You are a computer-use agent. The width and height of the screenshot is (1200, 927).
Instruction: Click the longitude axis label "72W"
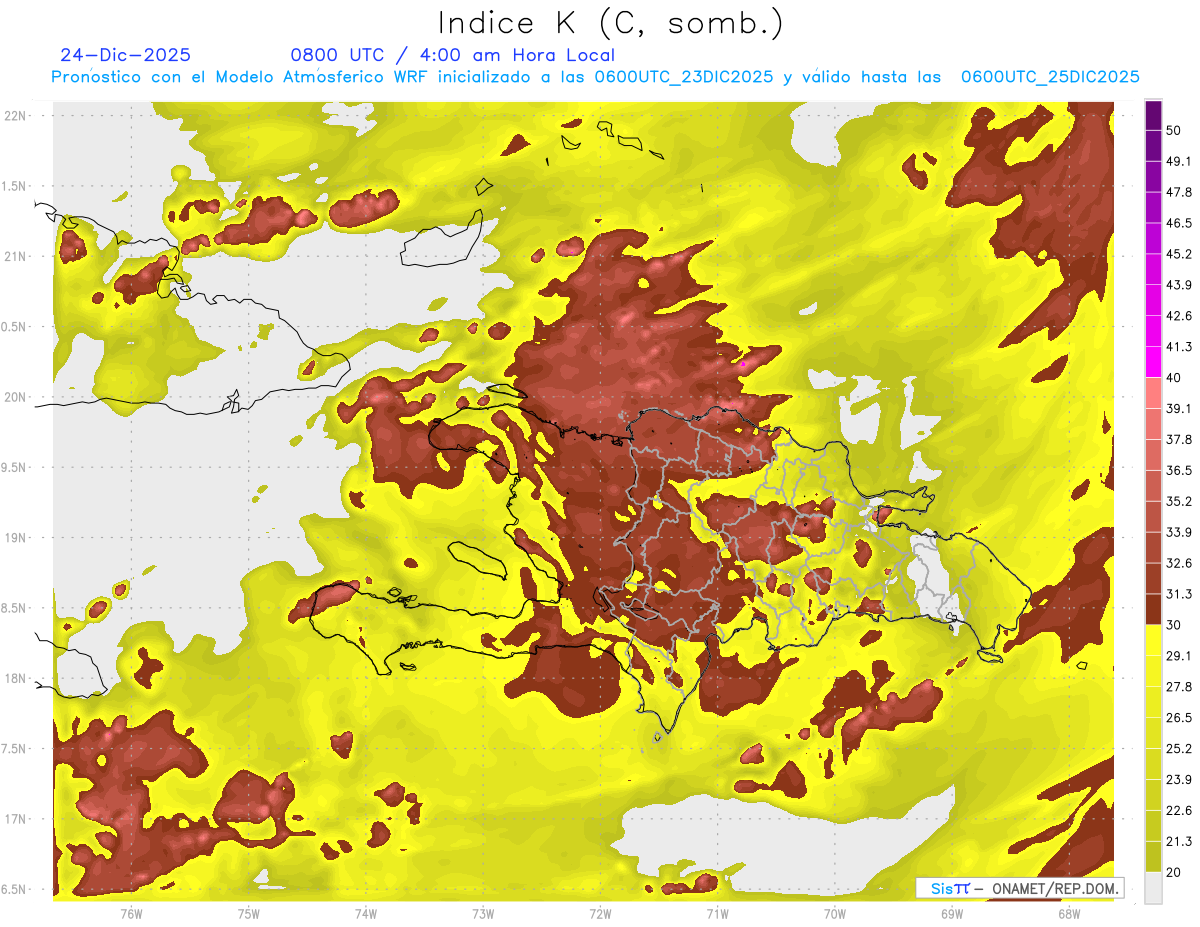coord(600,914)
